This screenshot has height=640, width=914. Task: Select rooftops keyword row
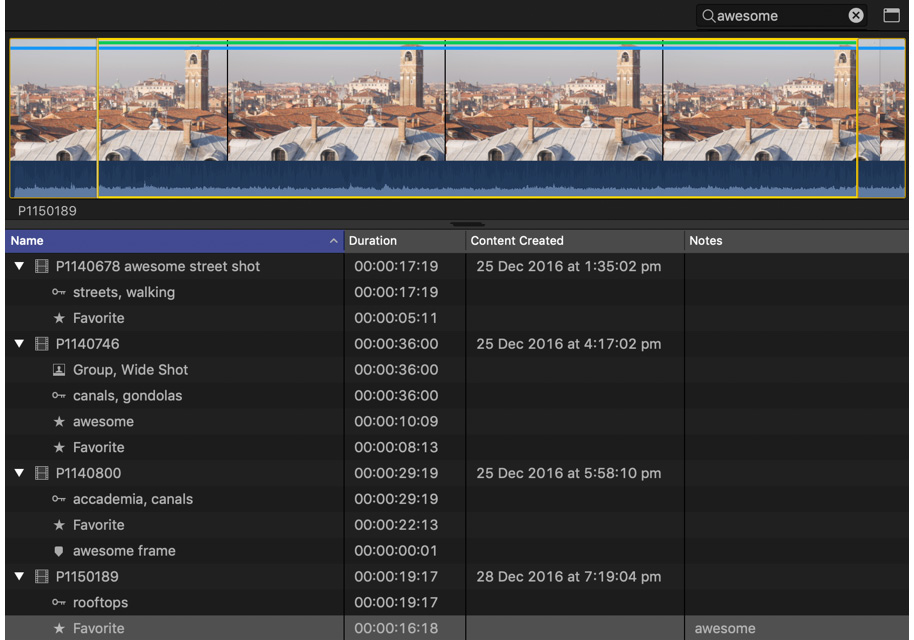click(x=457, y=602)
